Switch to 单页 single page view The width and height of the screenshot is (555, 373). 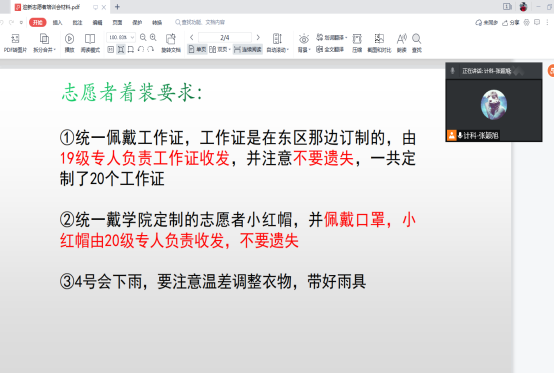pos(197,50)
